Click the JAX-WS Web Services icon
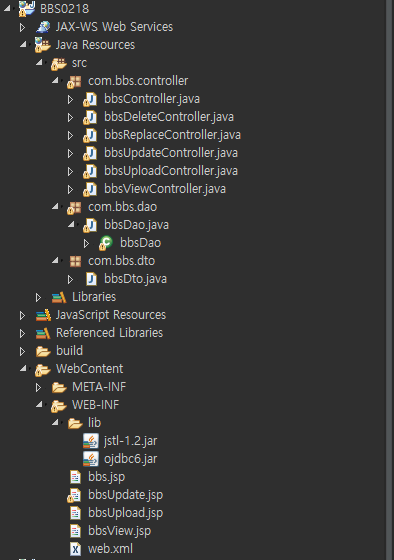This screenshot has width=394, height=560. 43,27
